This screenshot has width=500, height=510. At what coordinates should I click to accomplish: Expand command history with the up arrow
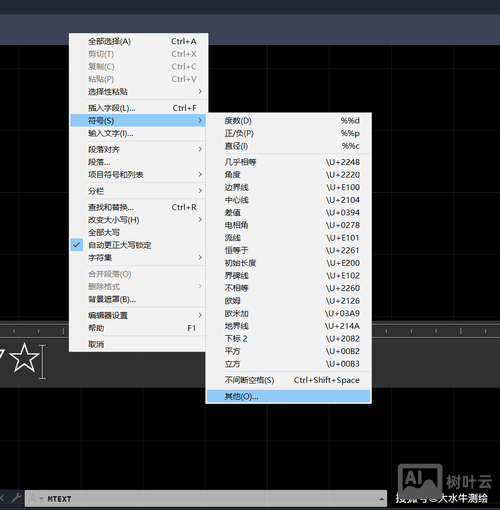[x=381, y=499]
